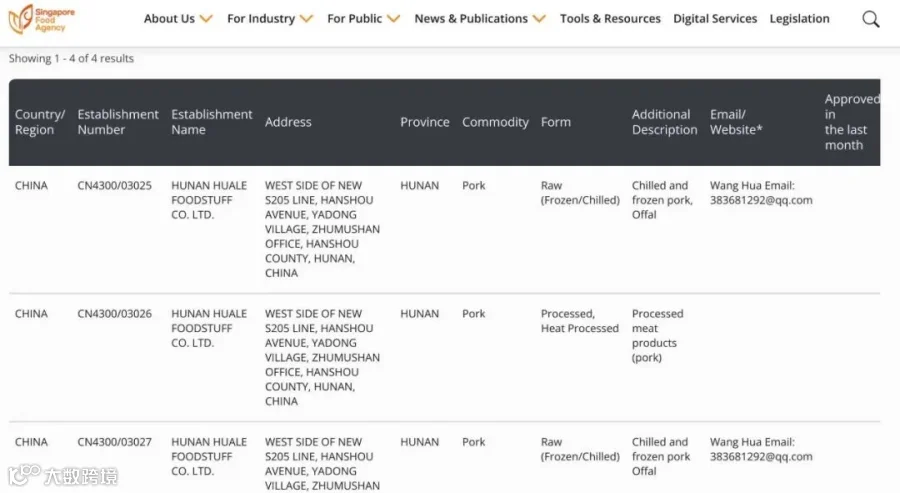
Task: Click HUNAN province in the CN4300/03026 row
Action: (420, 313)
